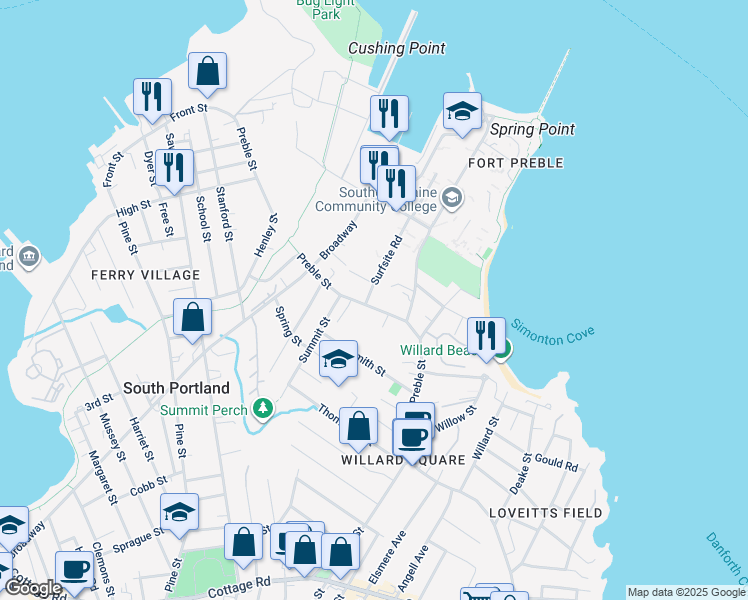Click the school marker on Summit St
The width and height of the screenshot is (748, 600).
339,360
